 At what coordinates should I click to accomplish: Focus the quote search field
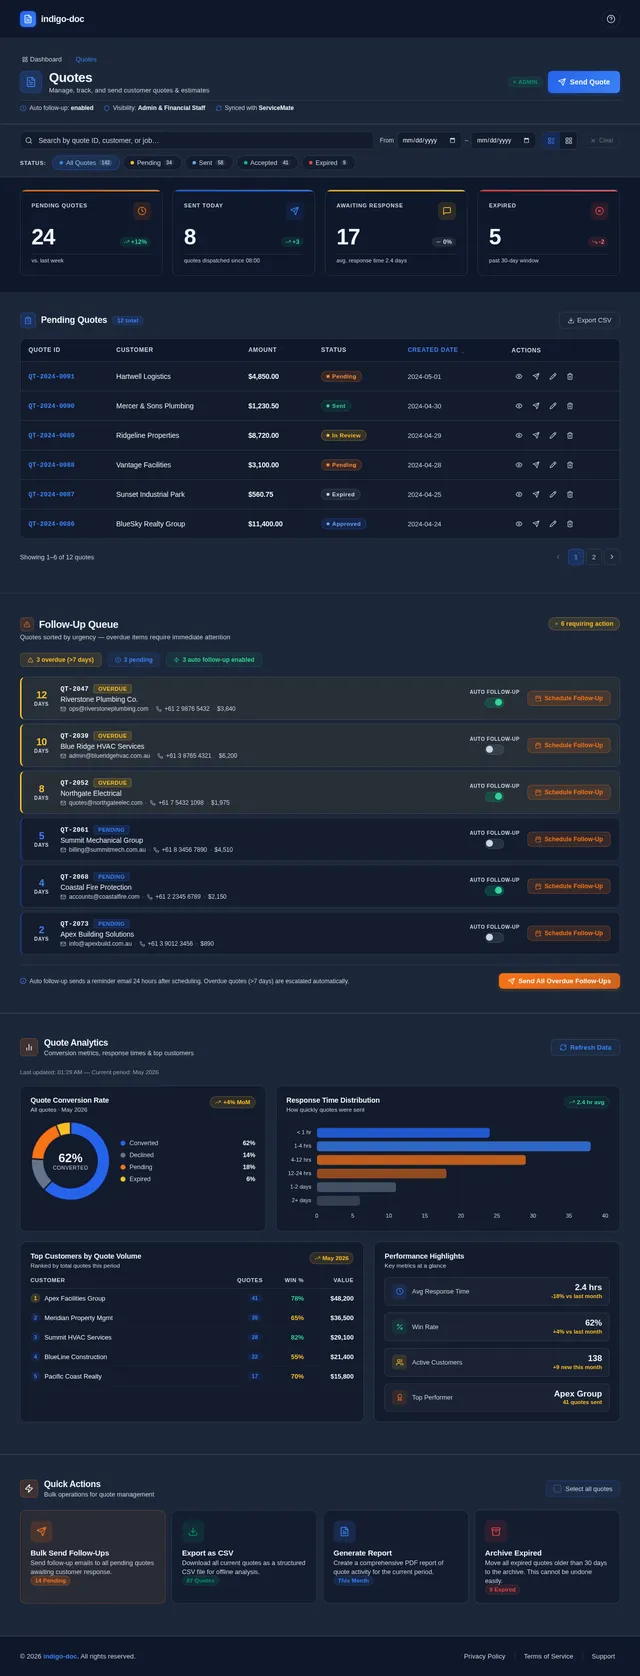(197, 141)
